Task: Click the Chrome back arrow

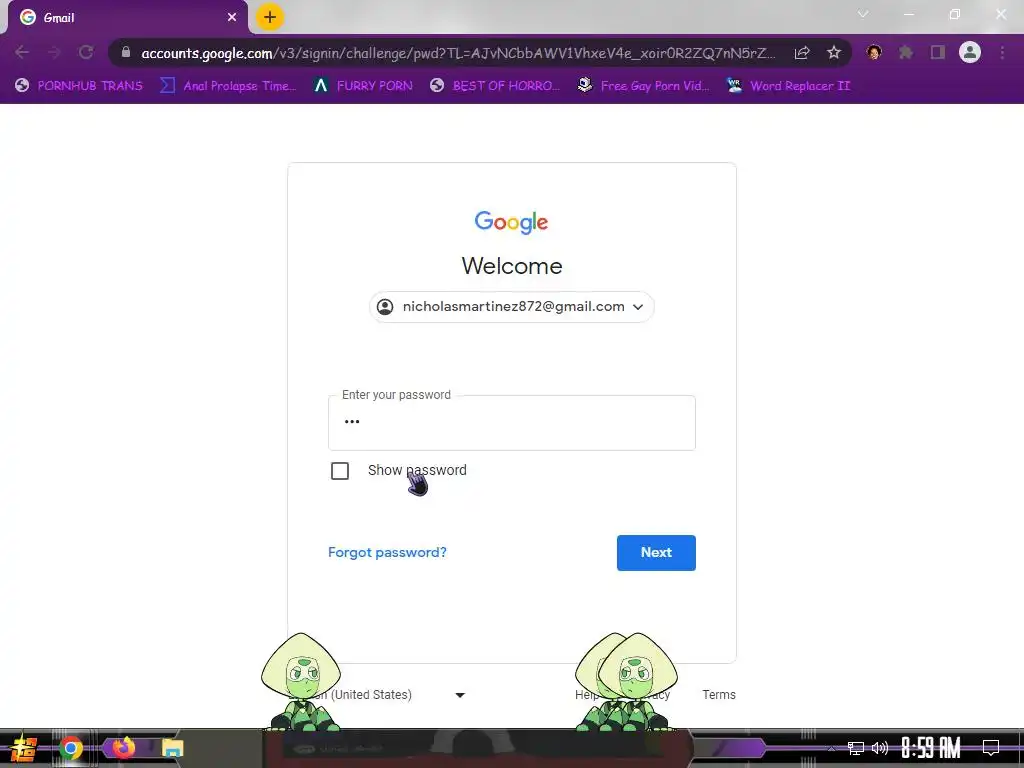Action: (x=22, y=52)
